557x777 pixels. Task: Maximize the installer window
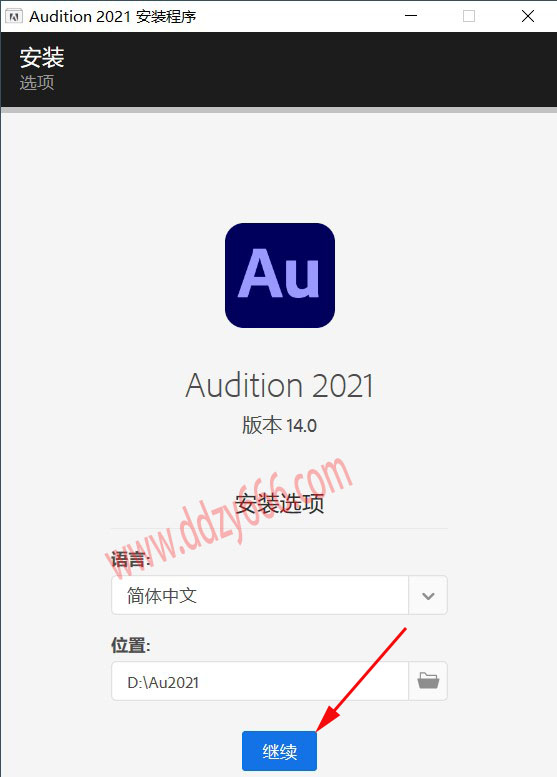click(x=469, y=16)
